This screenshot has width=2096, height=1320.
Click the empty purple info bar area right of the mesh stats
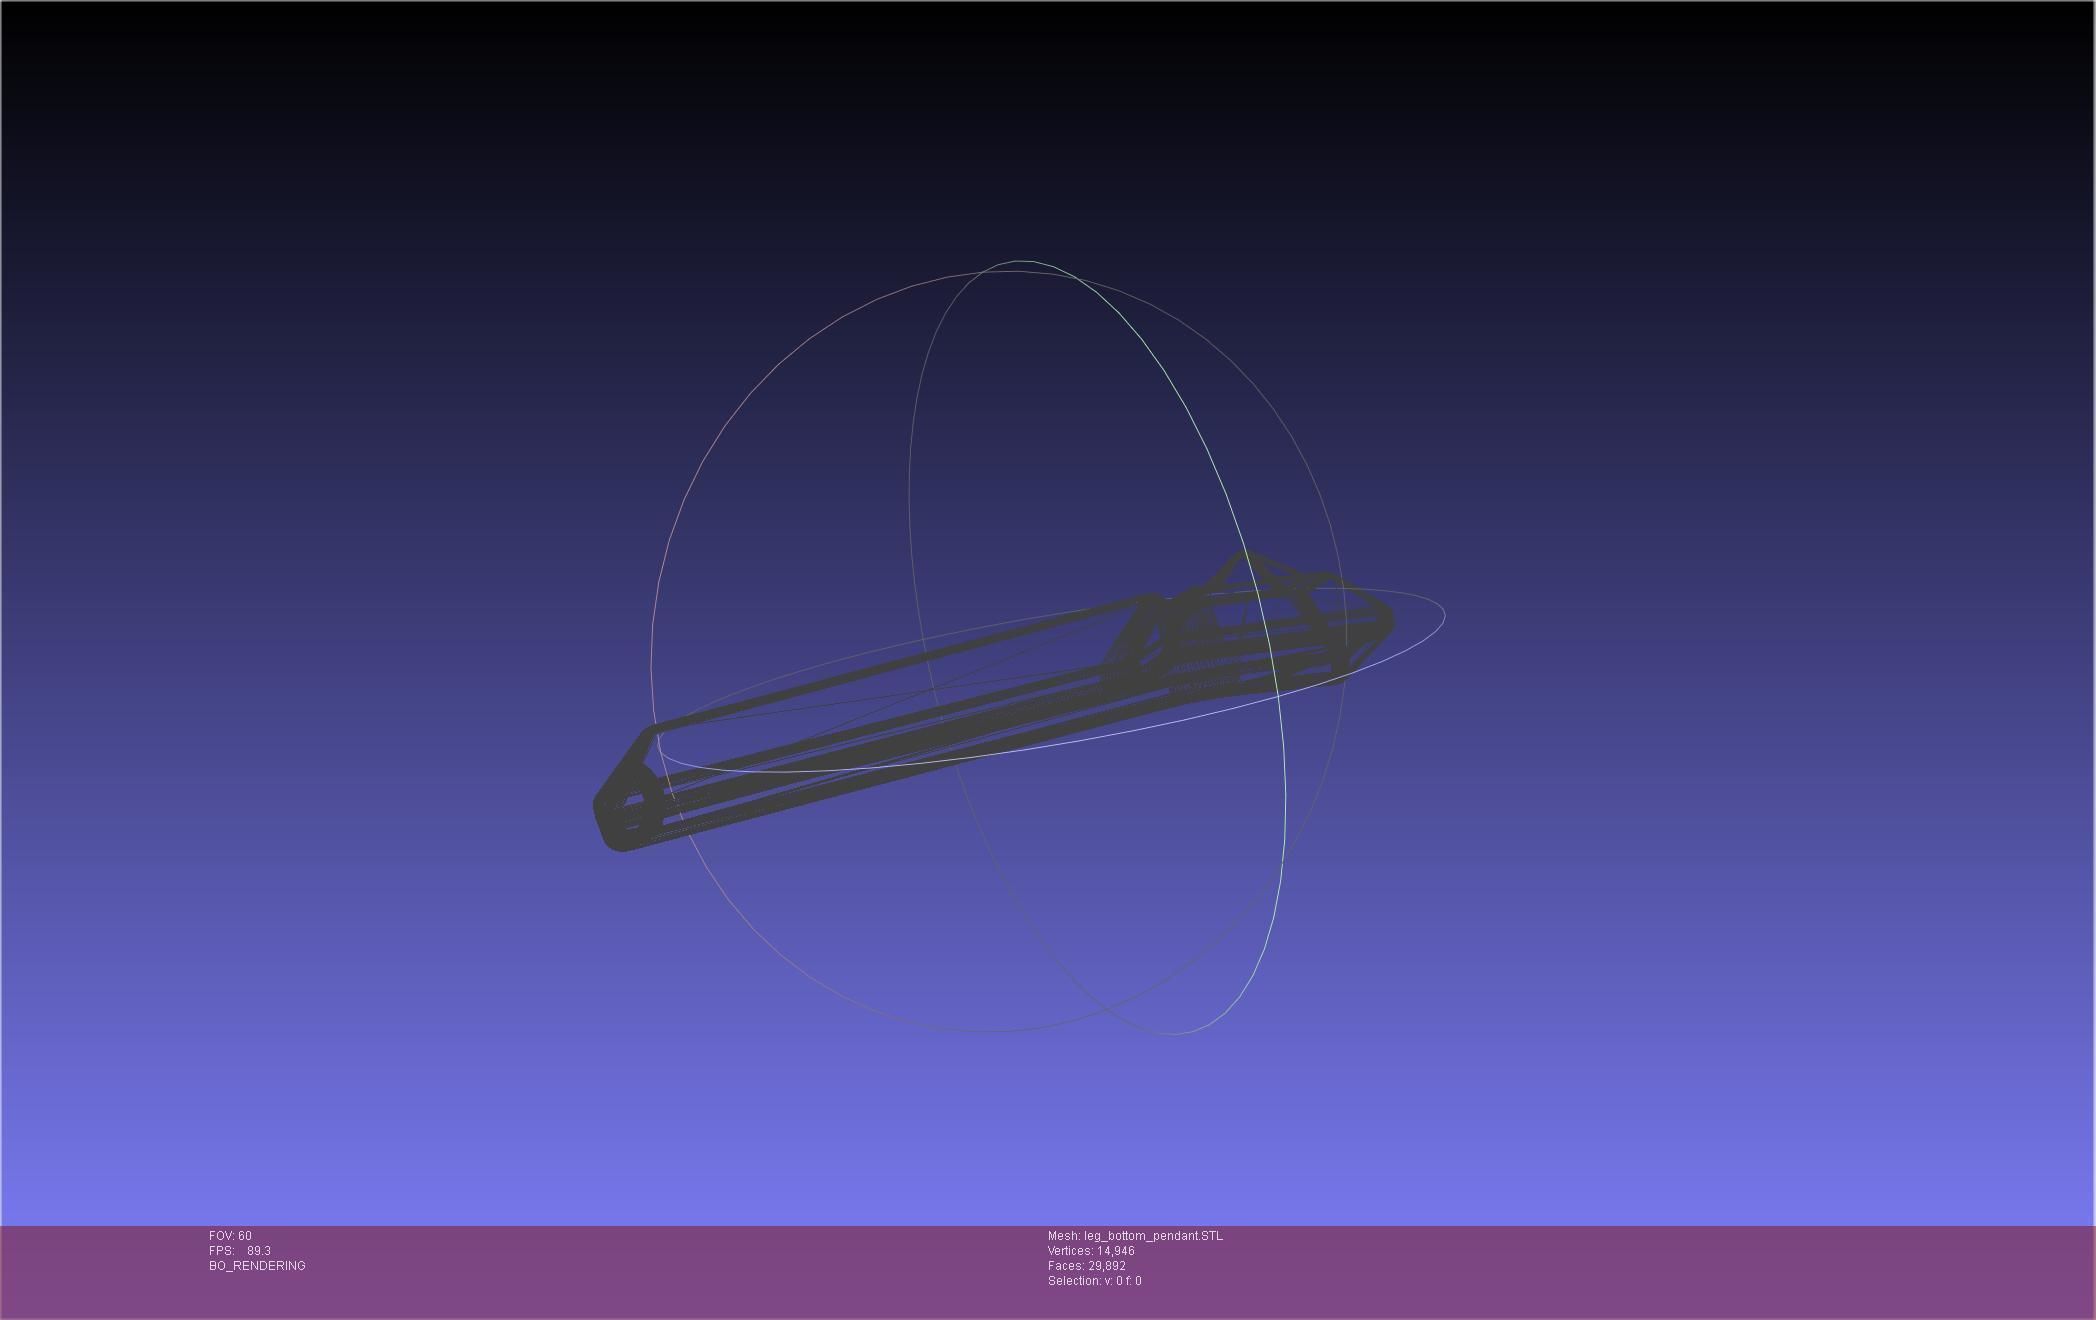[1650, 1270]
